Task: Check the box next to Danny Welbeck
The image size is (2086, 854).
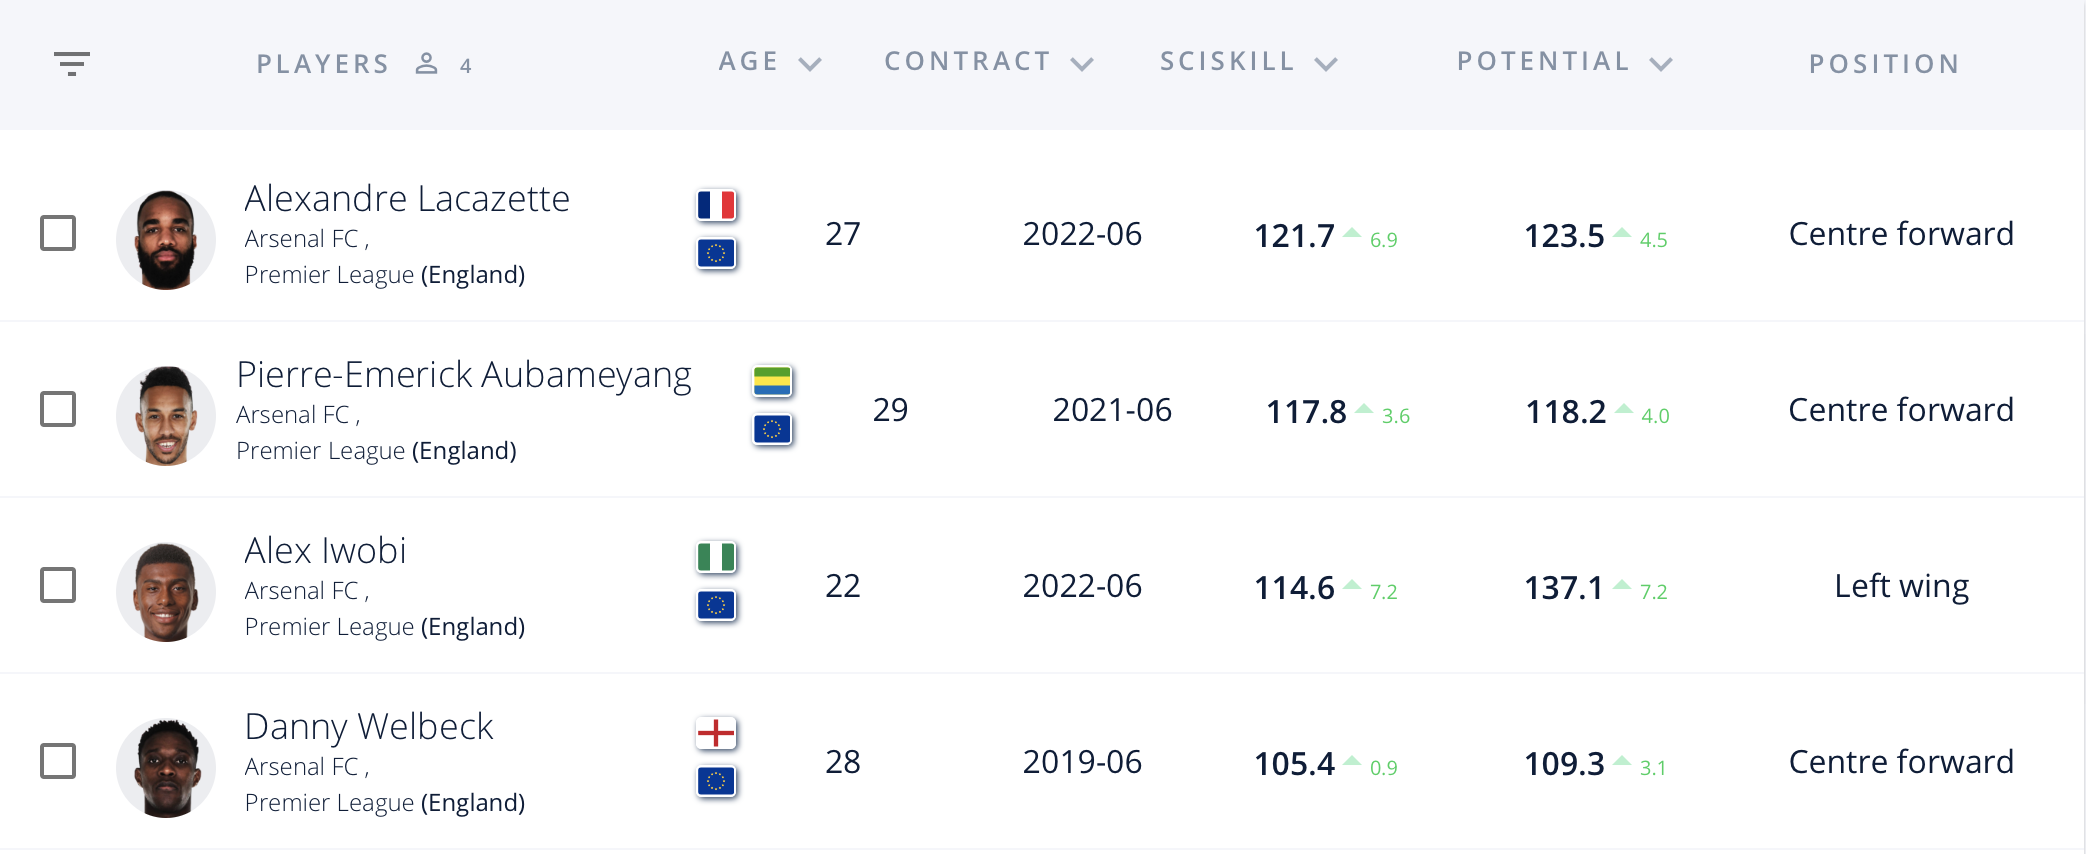Action: pyautogui.click(x=58, y=761)
